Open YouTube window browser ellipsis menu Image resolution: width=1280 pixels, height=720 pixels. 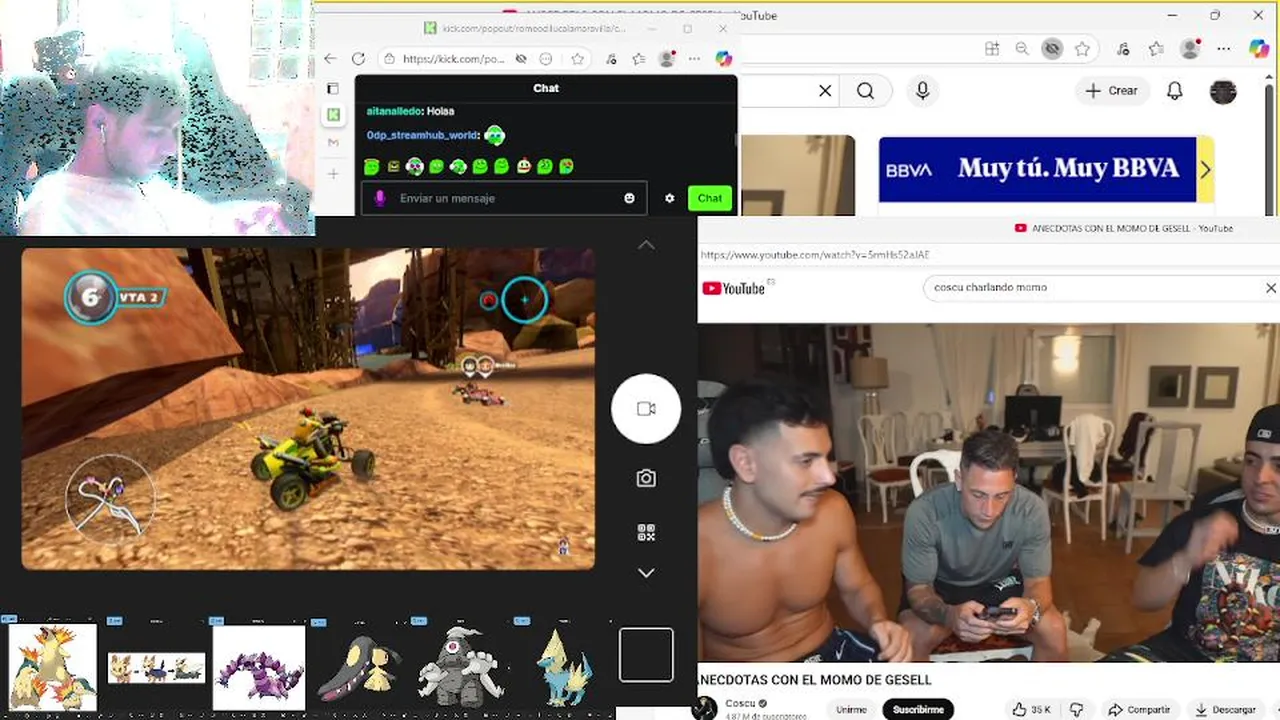click(x=1224, y=48)
